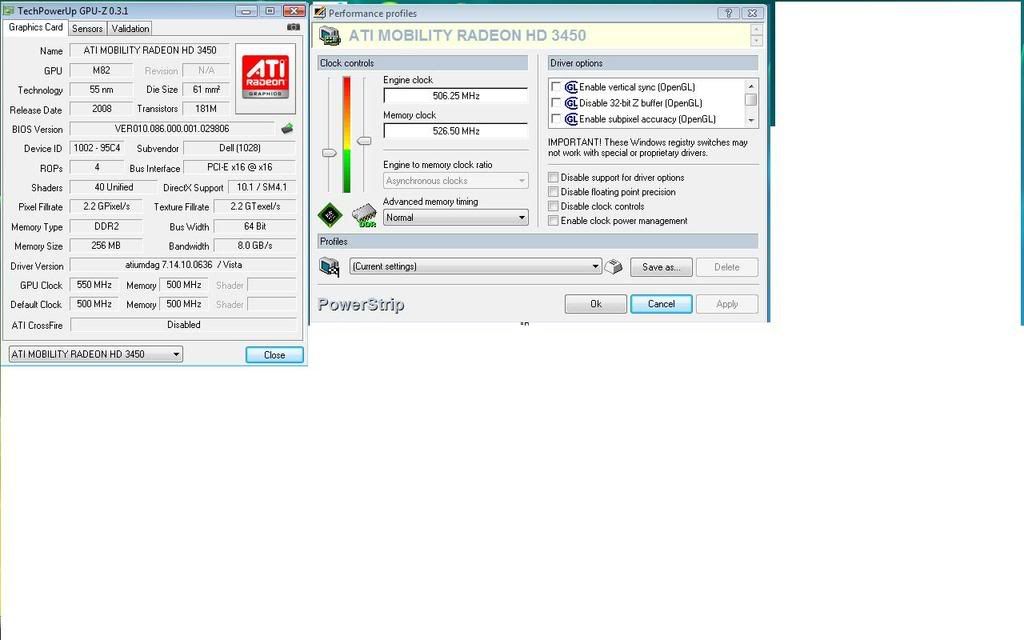Viewport: 1024px width, 640px height.
Task: Click the Delete profile button
Action: [727, 267]
